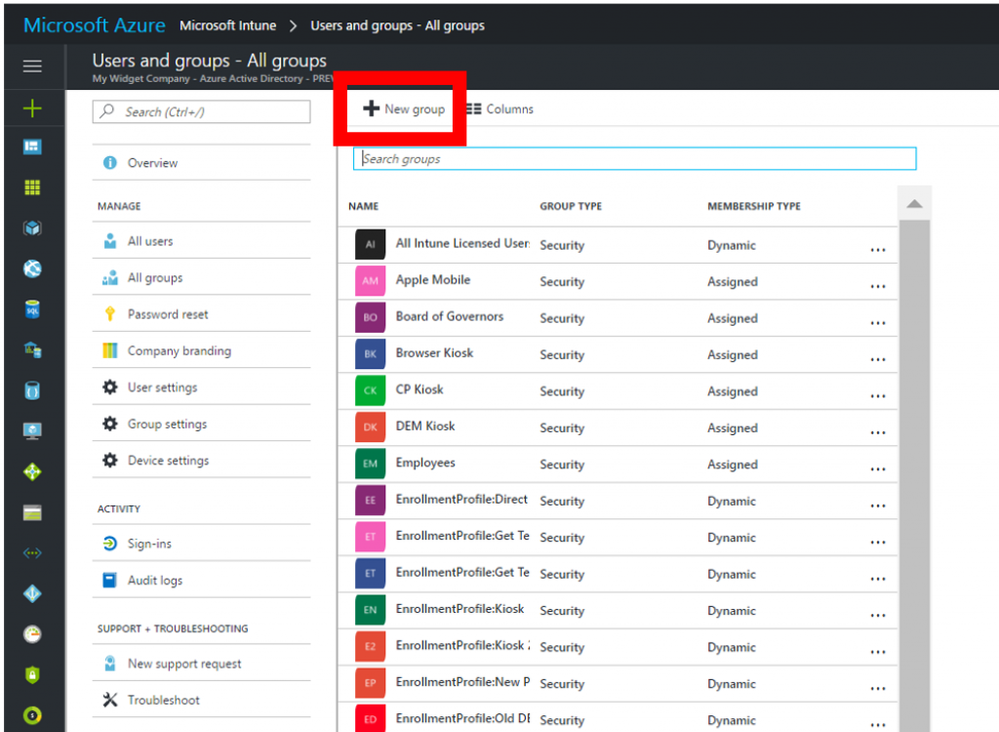Image resolution: width=999 pixels, height=732 pixels.
Task: Click the New group button
Action: point(404,109)
